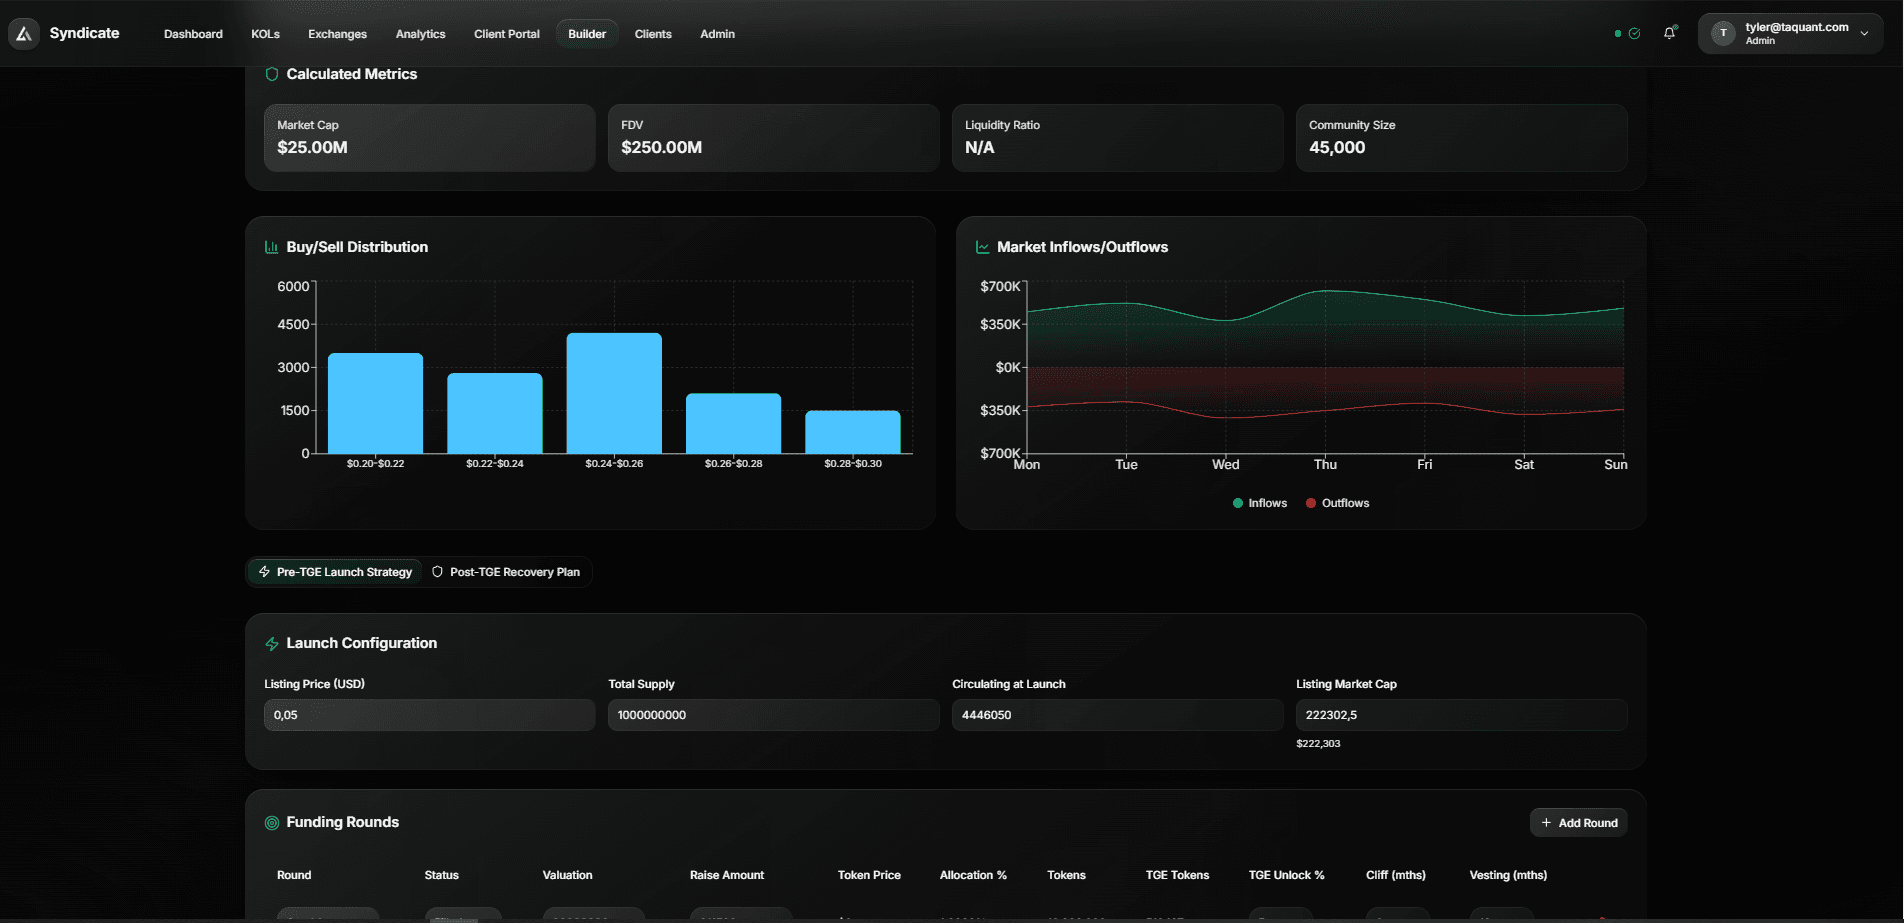Click the Add Round button

(1578, 822)
